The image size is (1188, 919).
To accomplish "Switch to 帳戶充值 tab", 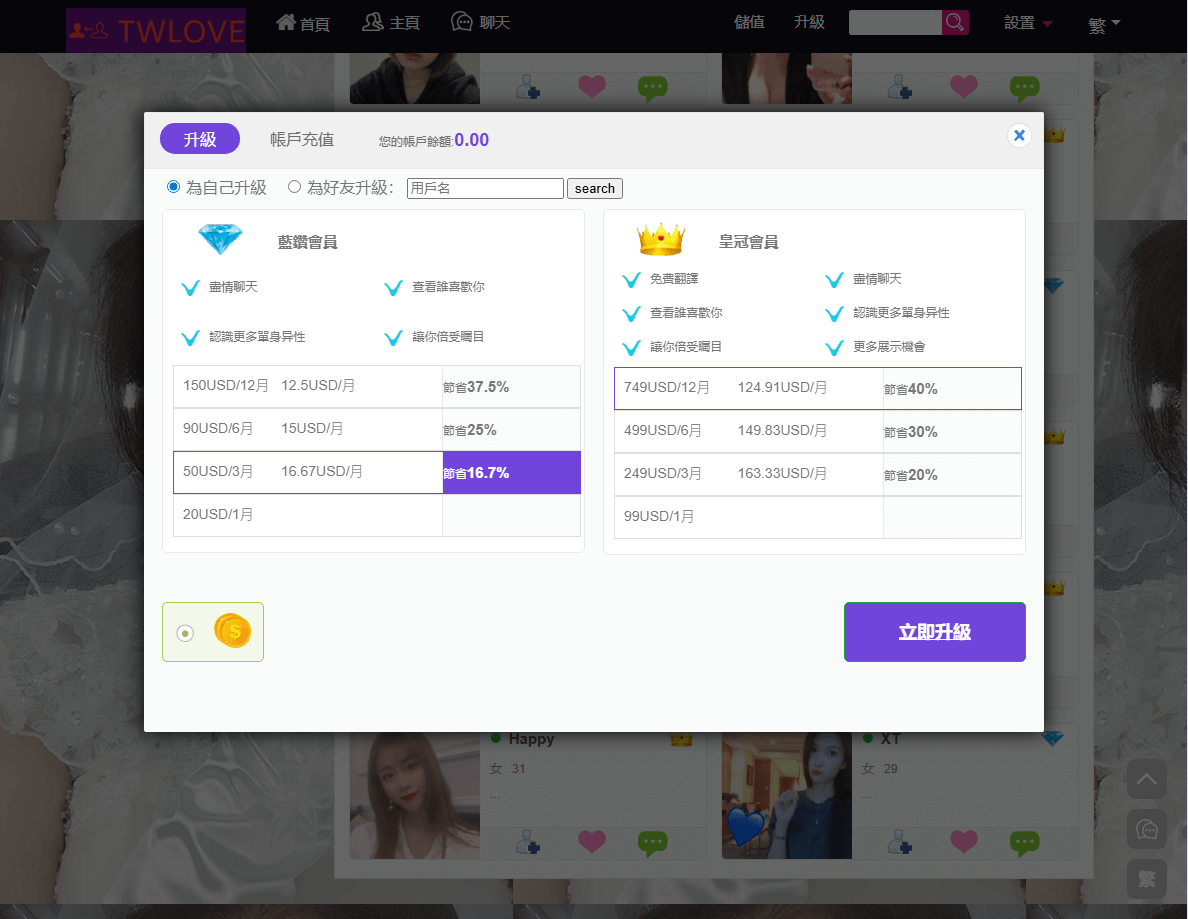I will (302, 139).
